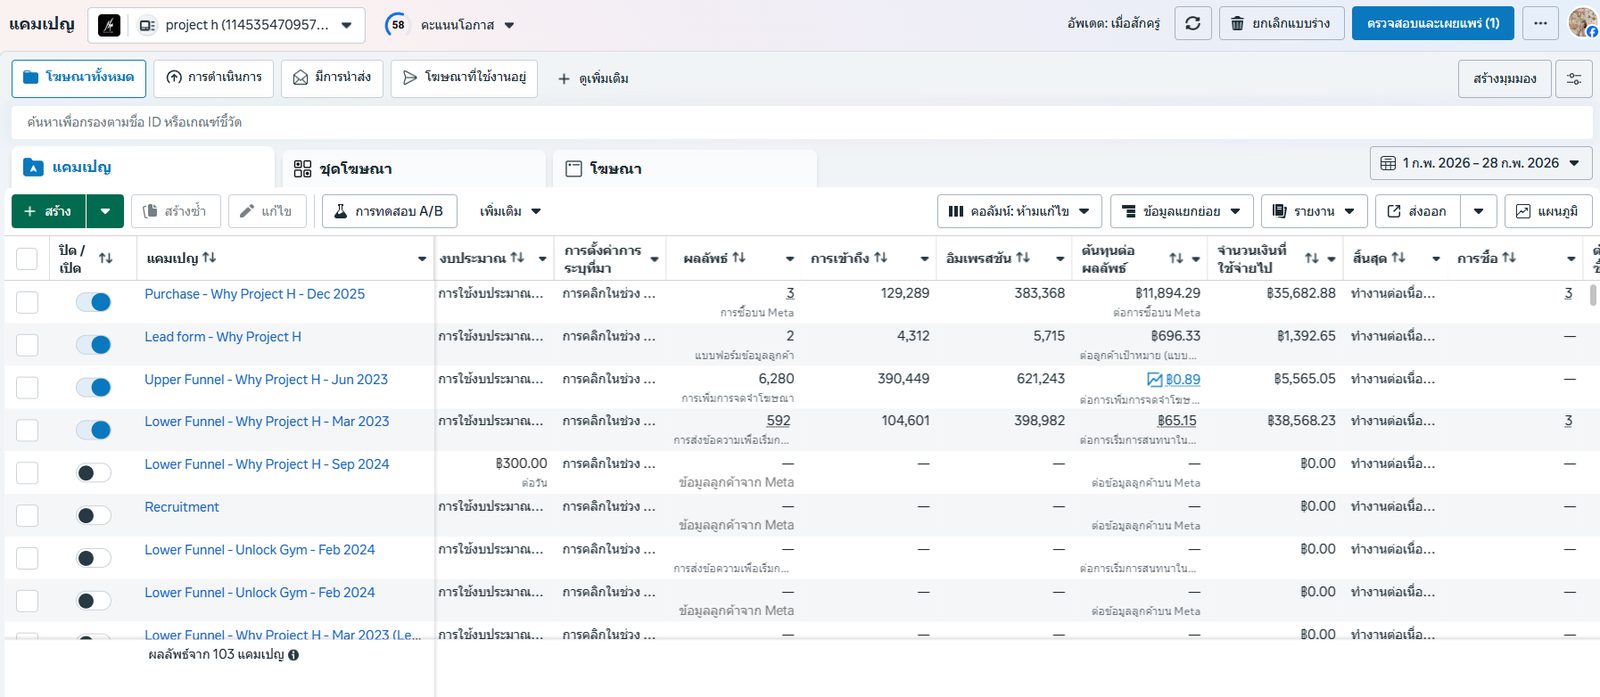Click sort arrows on สิ้นสุด column
This screenshot has height=697, width=1600.
[1398, 257]
